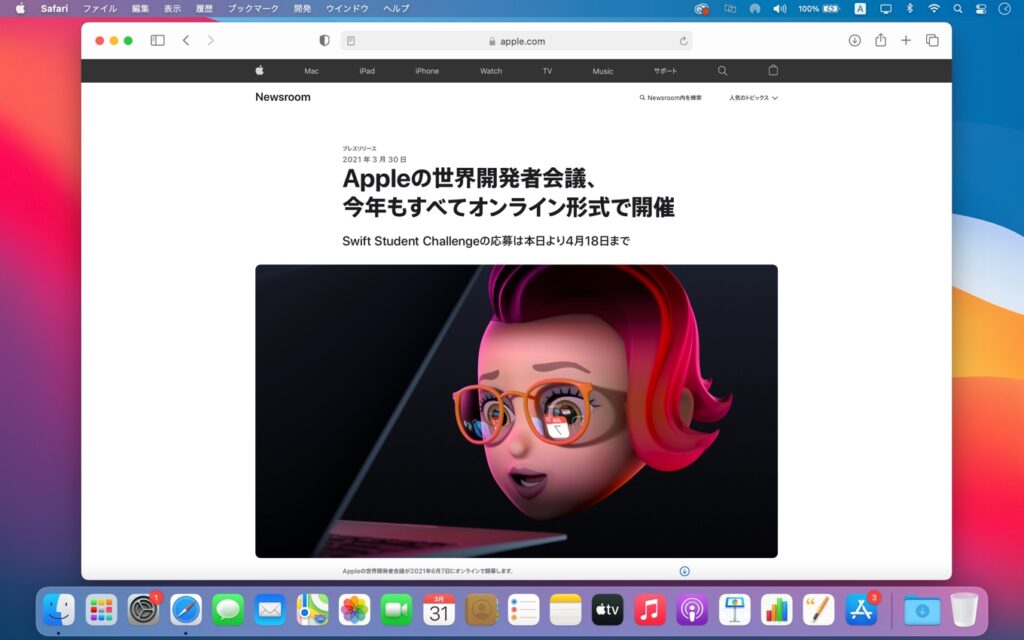Open FaceTime from the Dock
Image resolution: width=1024 pixels, height=640 pixels.
click(x=397, y=608)
